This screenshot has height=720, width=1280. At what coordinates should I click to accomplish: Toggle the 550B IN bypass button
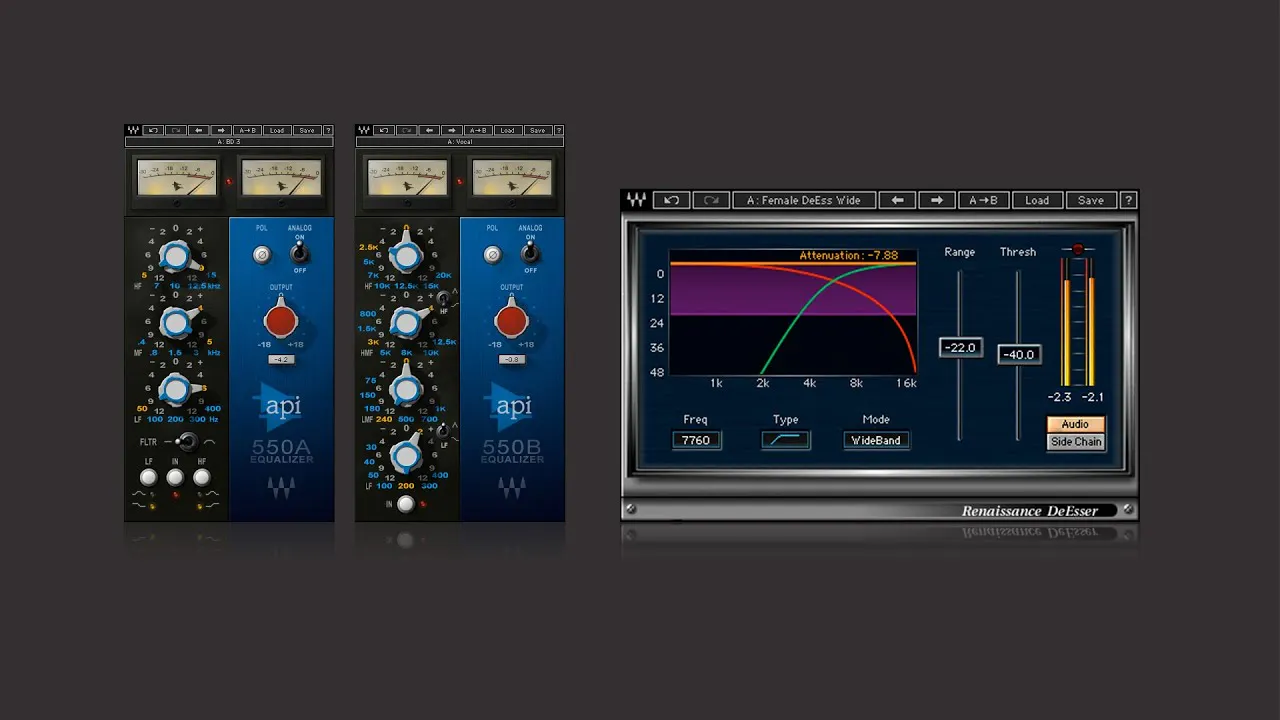pos(405,504)
